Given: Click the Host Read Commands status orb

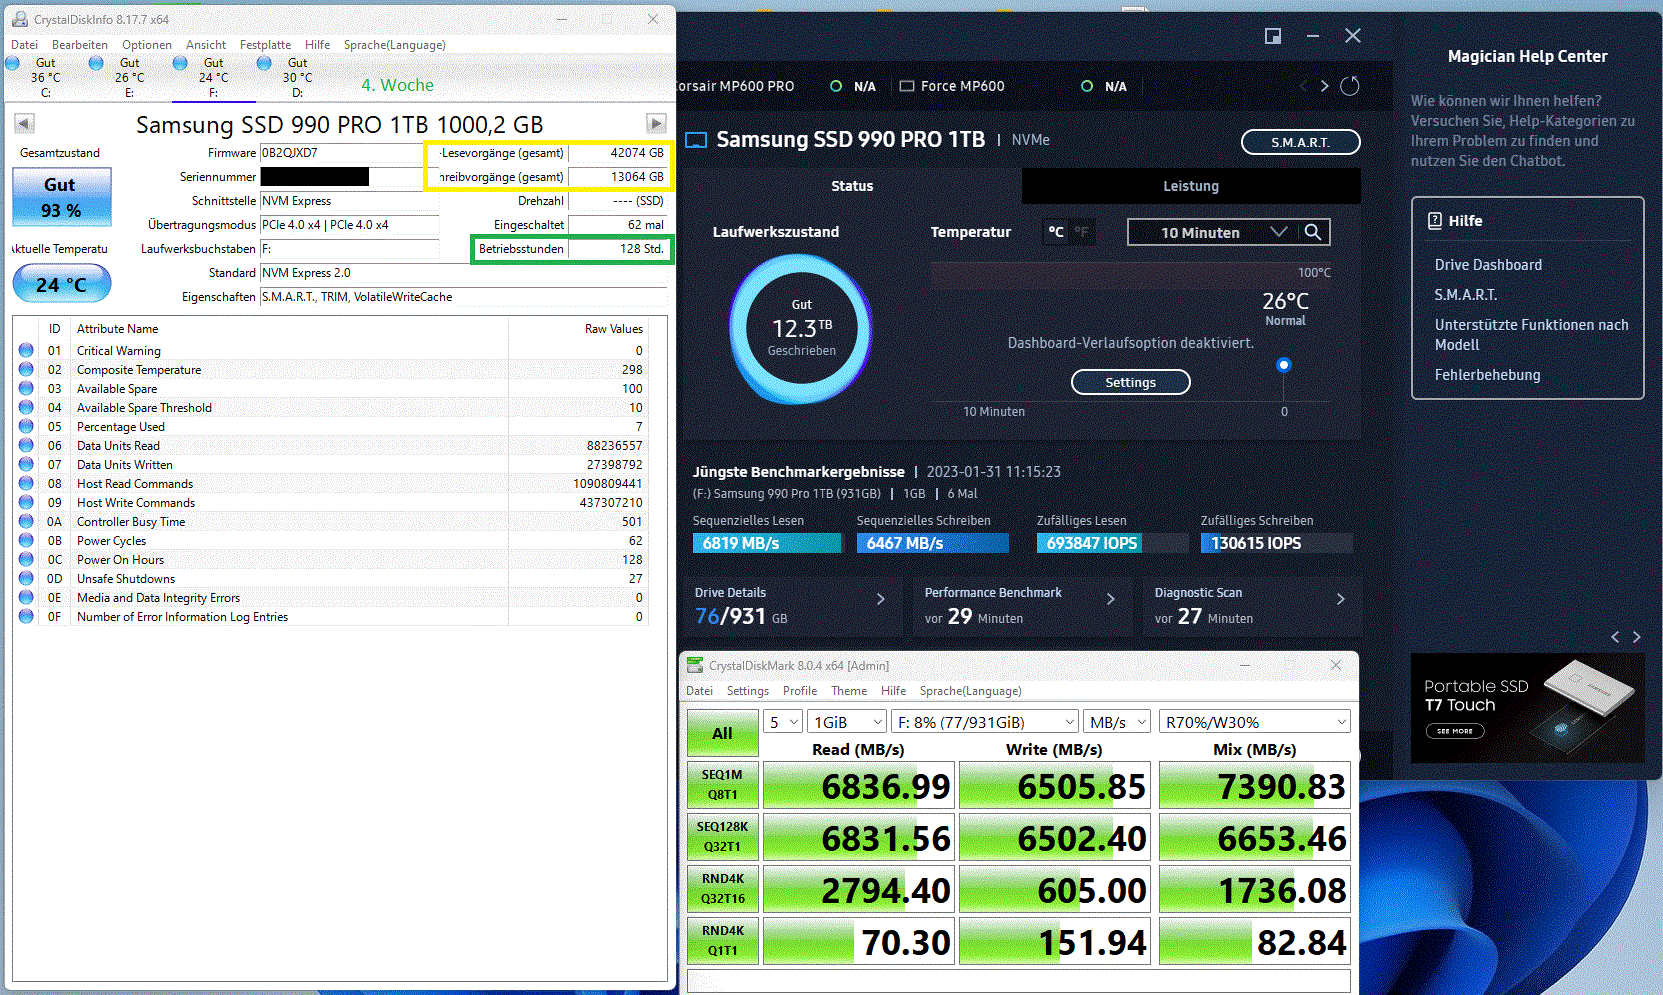Looking at the screenshot, I should click(26, 483).
